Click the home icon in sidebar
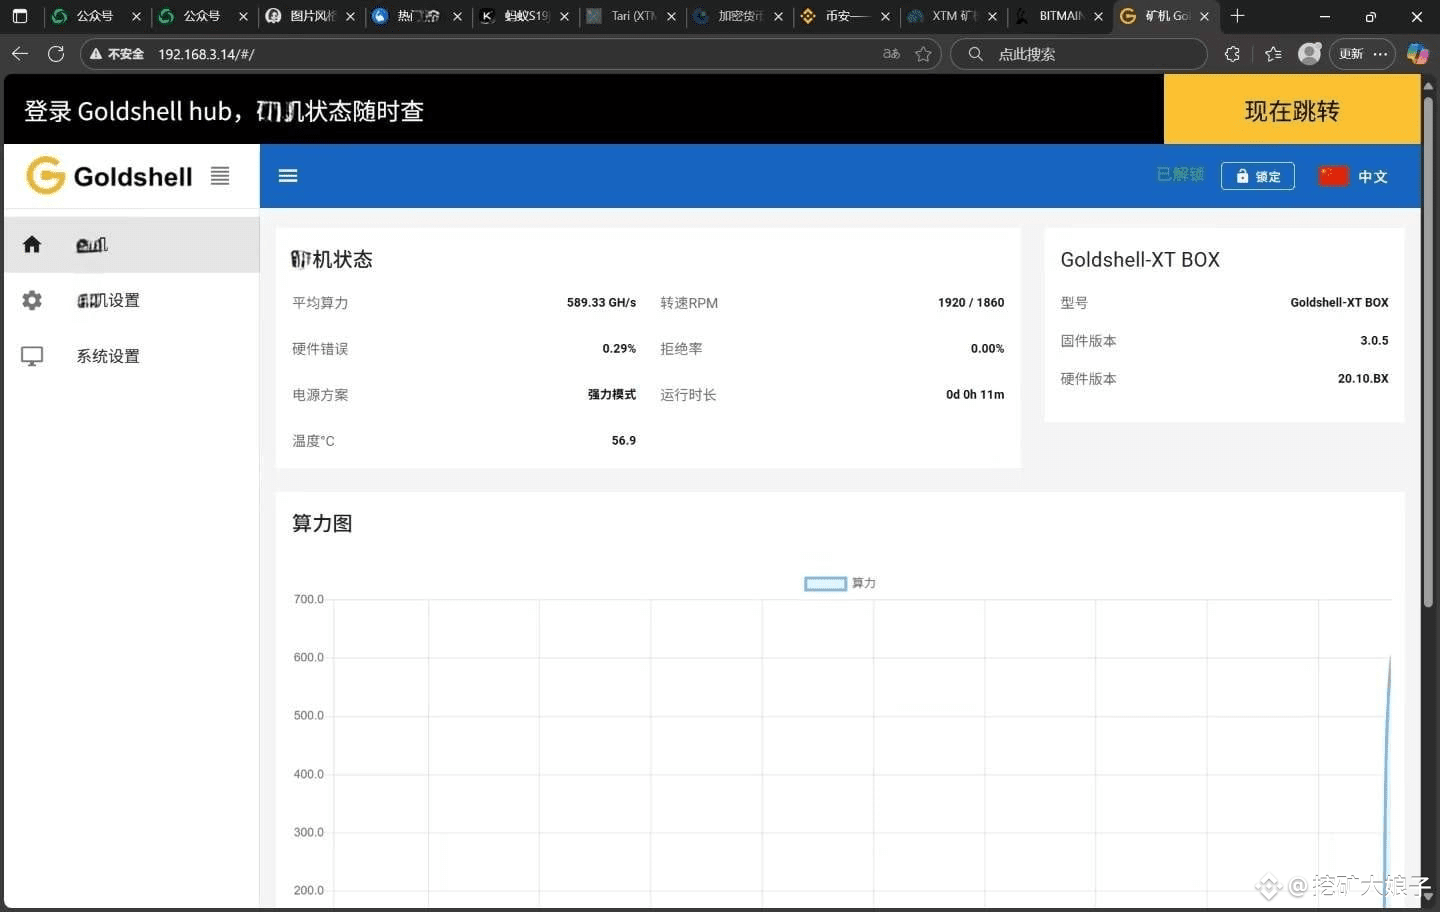Image resolution: width=1440 pixels, height=912 pixels. pos(32,245)
